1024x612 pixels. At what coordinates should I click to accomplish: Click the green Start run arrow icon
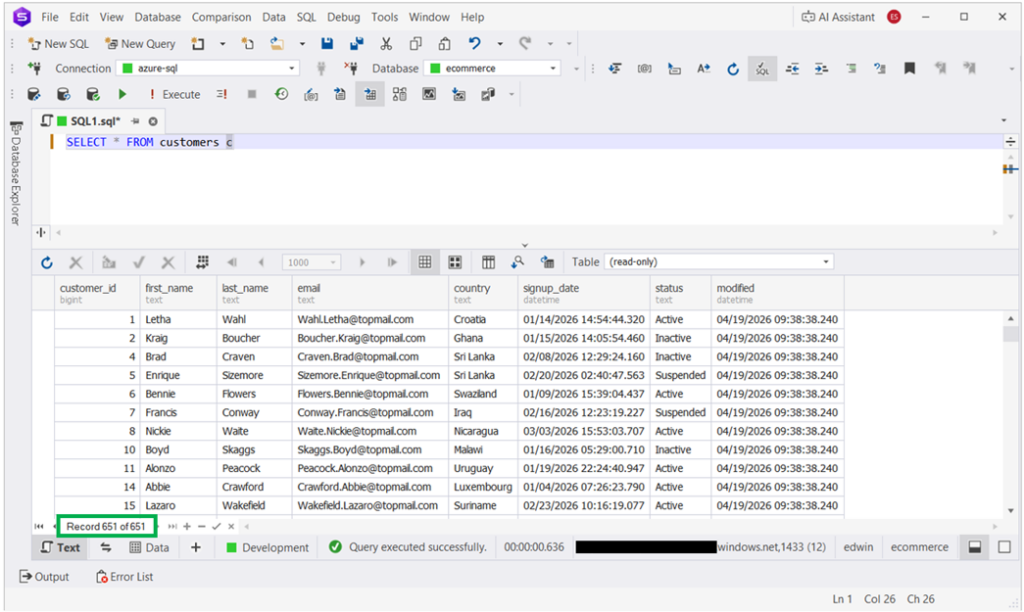click(122, 95)
